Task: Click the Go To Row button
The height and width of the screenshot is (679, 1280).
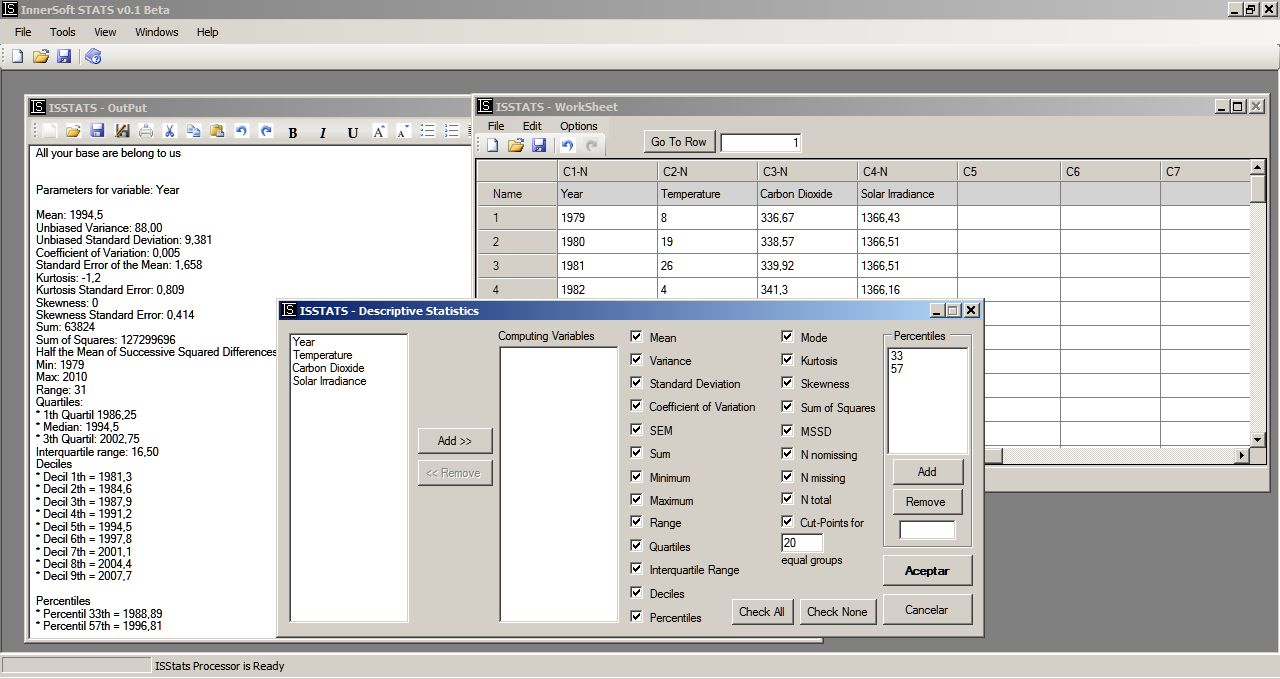Action: pyautogui.click(x=679, y=142)
